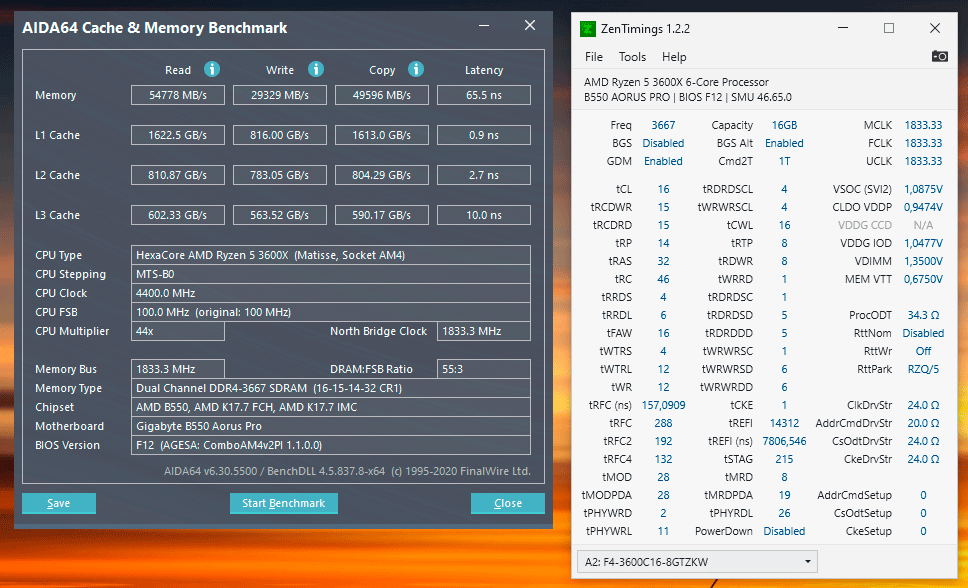This screenshot has width=968, height=588.
Task: Click CPU Clock value 4400.0 MHz
Action: [331, 293]
